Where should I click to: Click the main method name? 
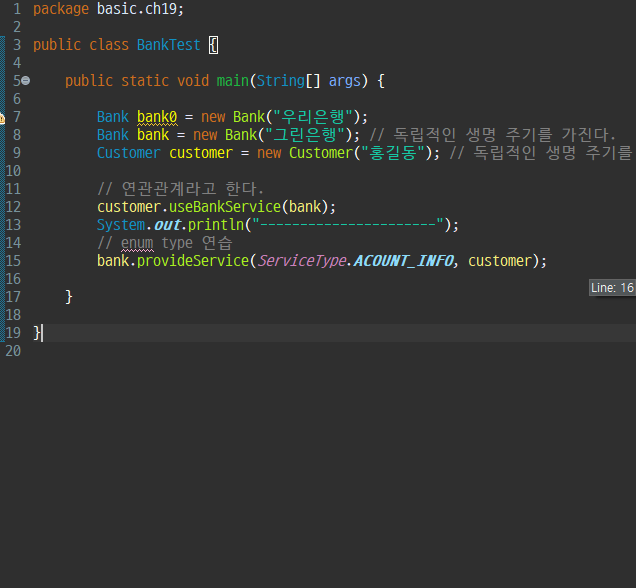(x=232, y=81)
